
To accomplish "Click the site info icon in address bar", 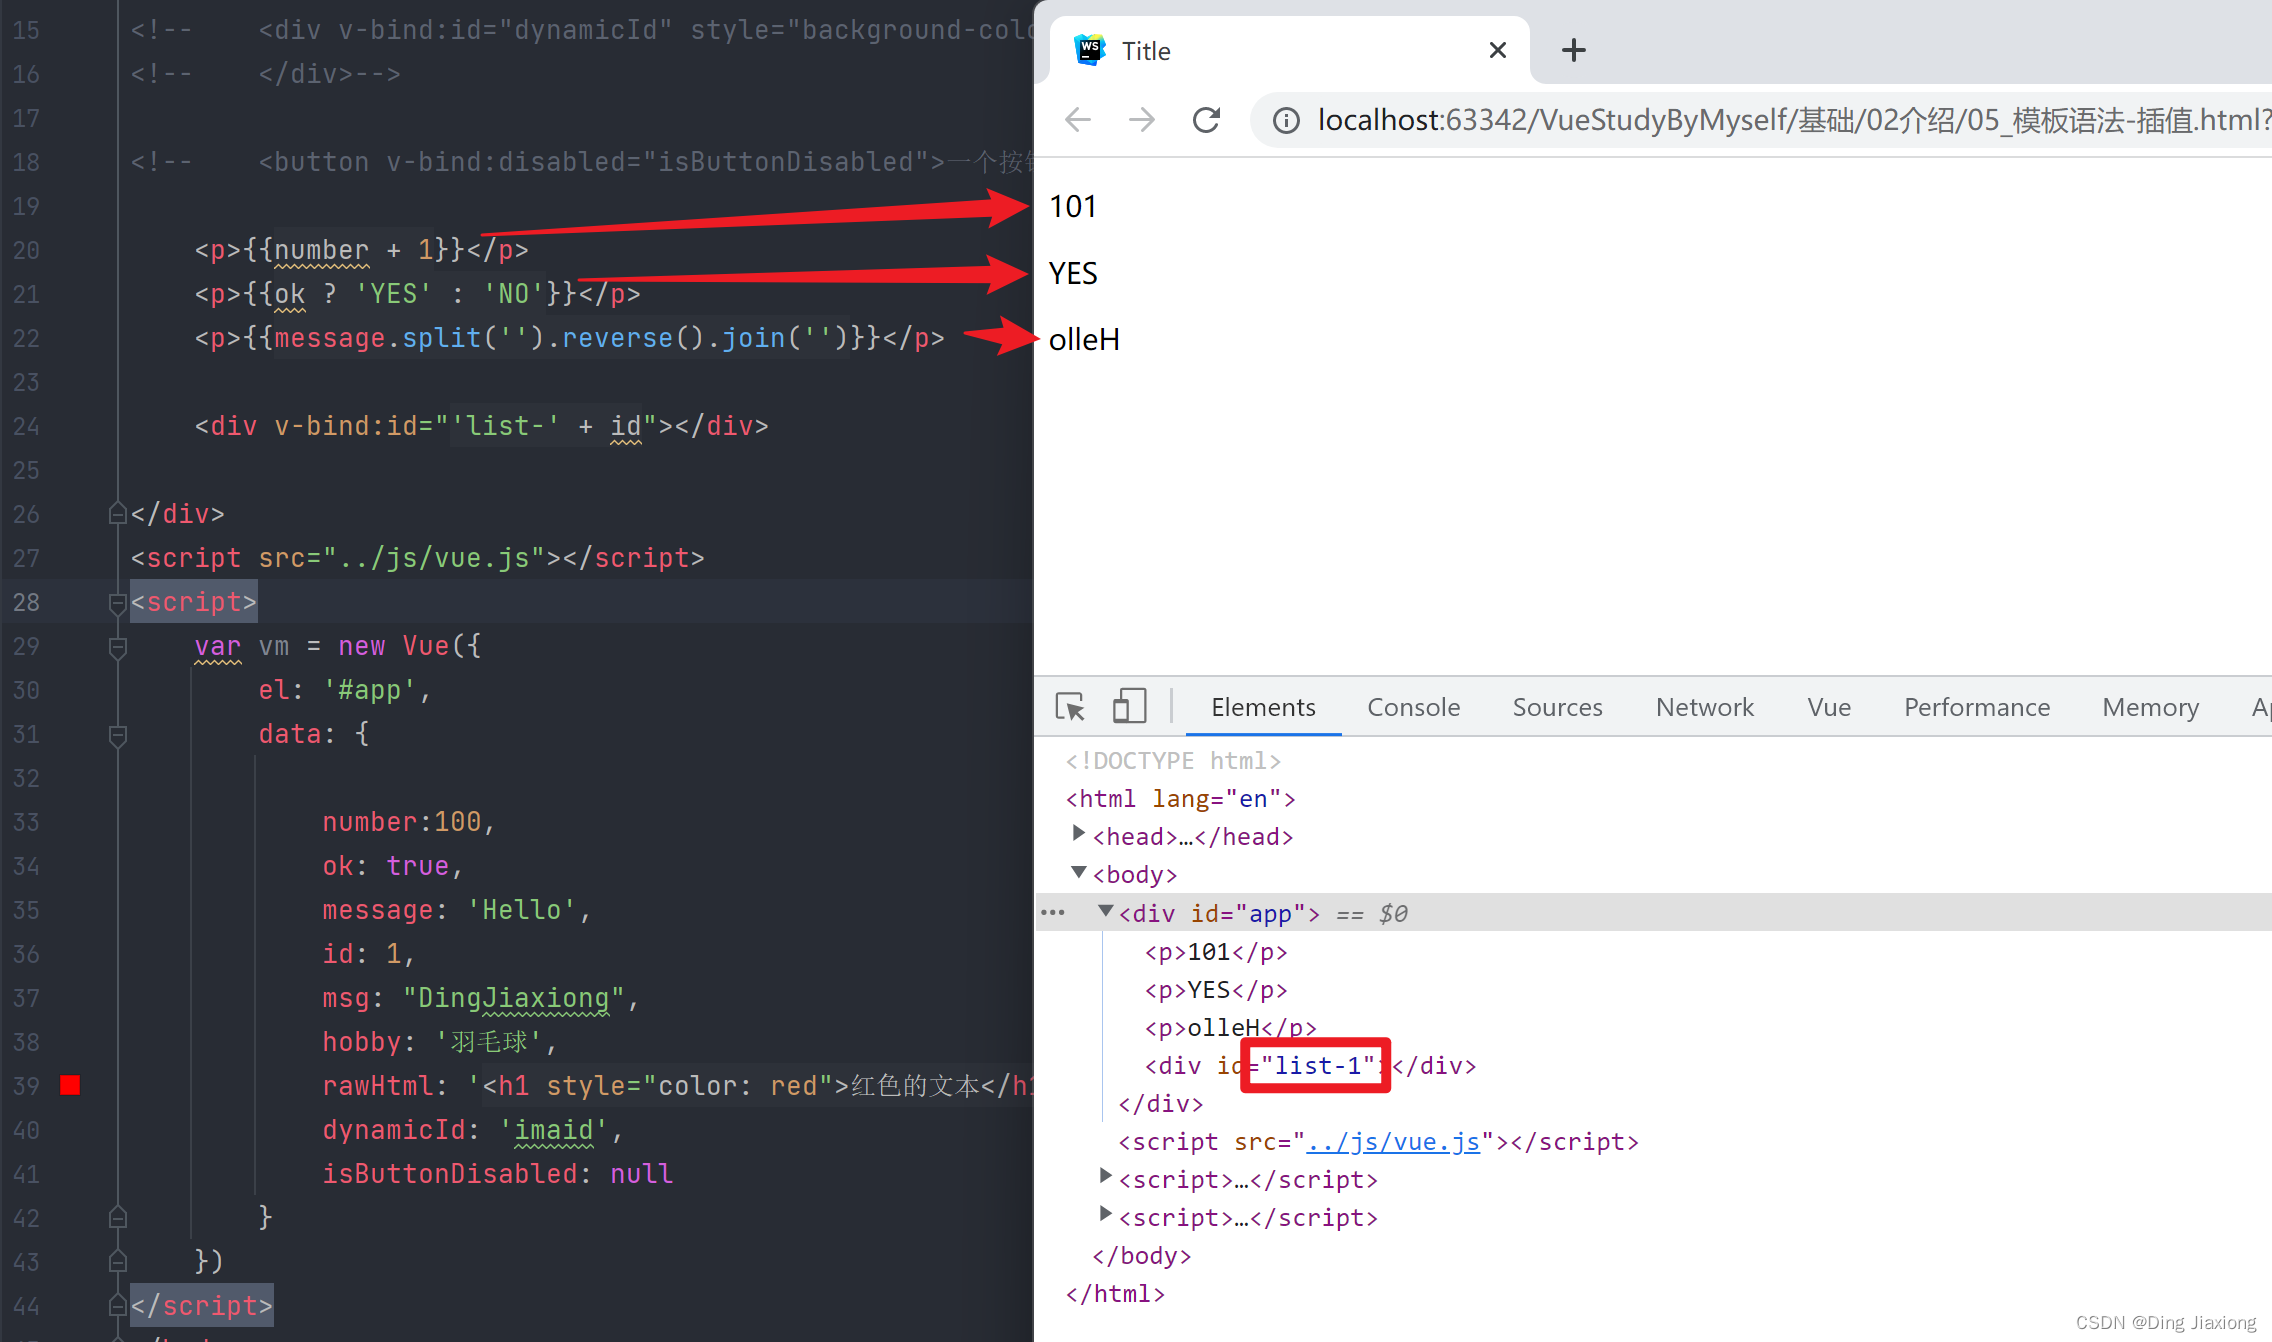I will coord(1286,121).
